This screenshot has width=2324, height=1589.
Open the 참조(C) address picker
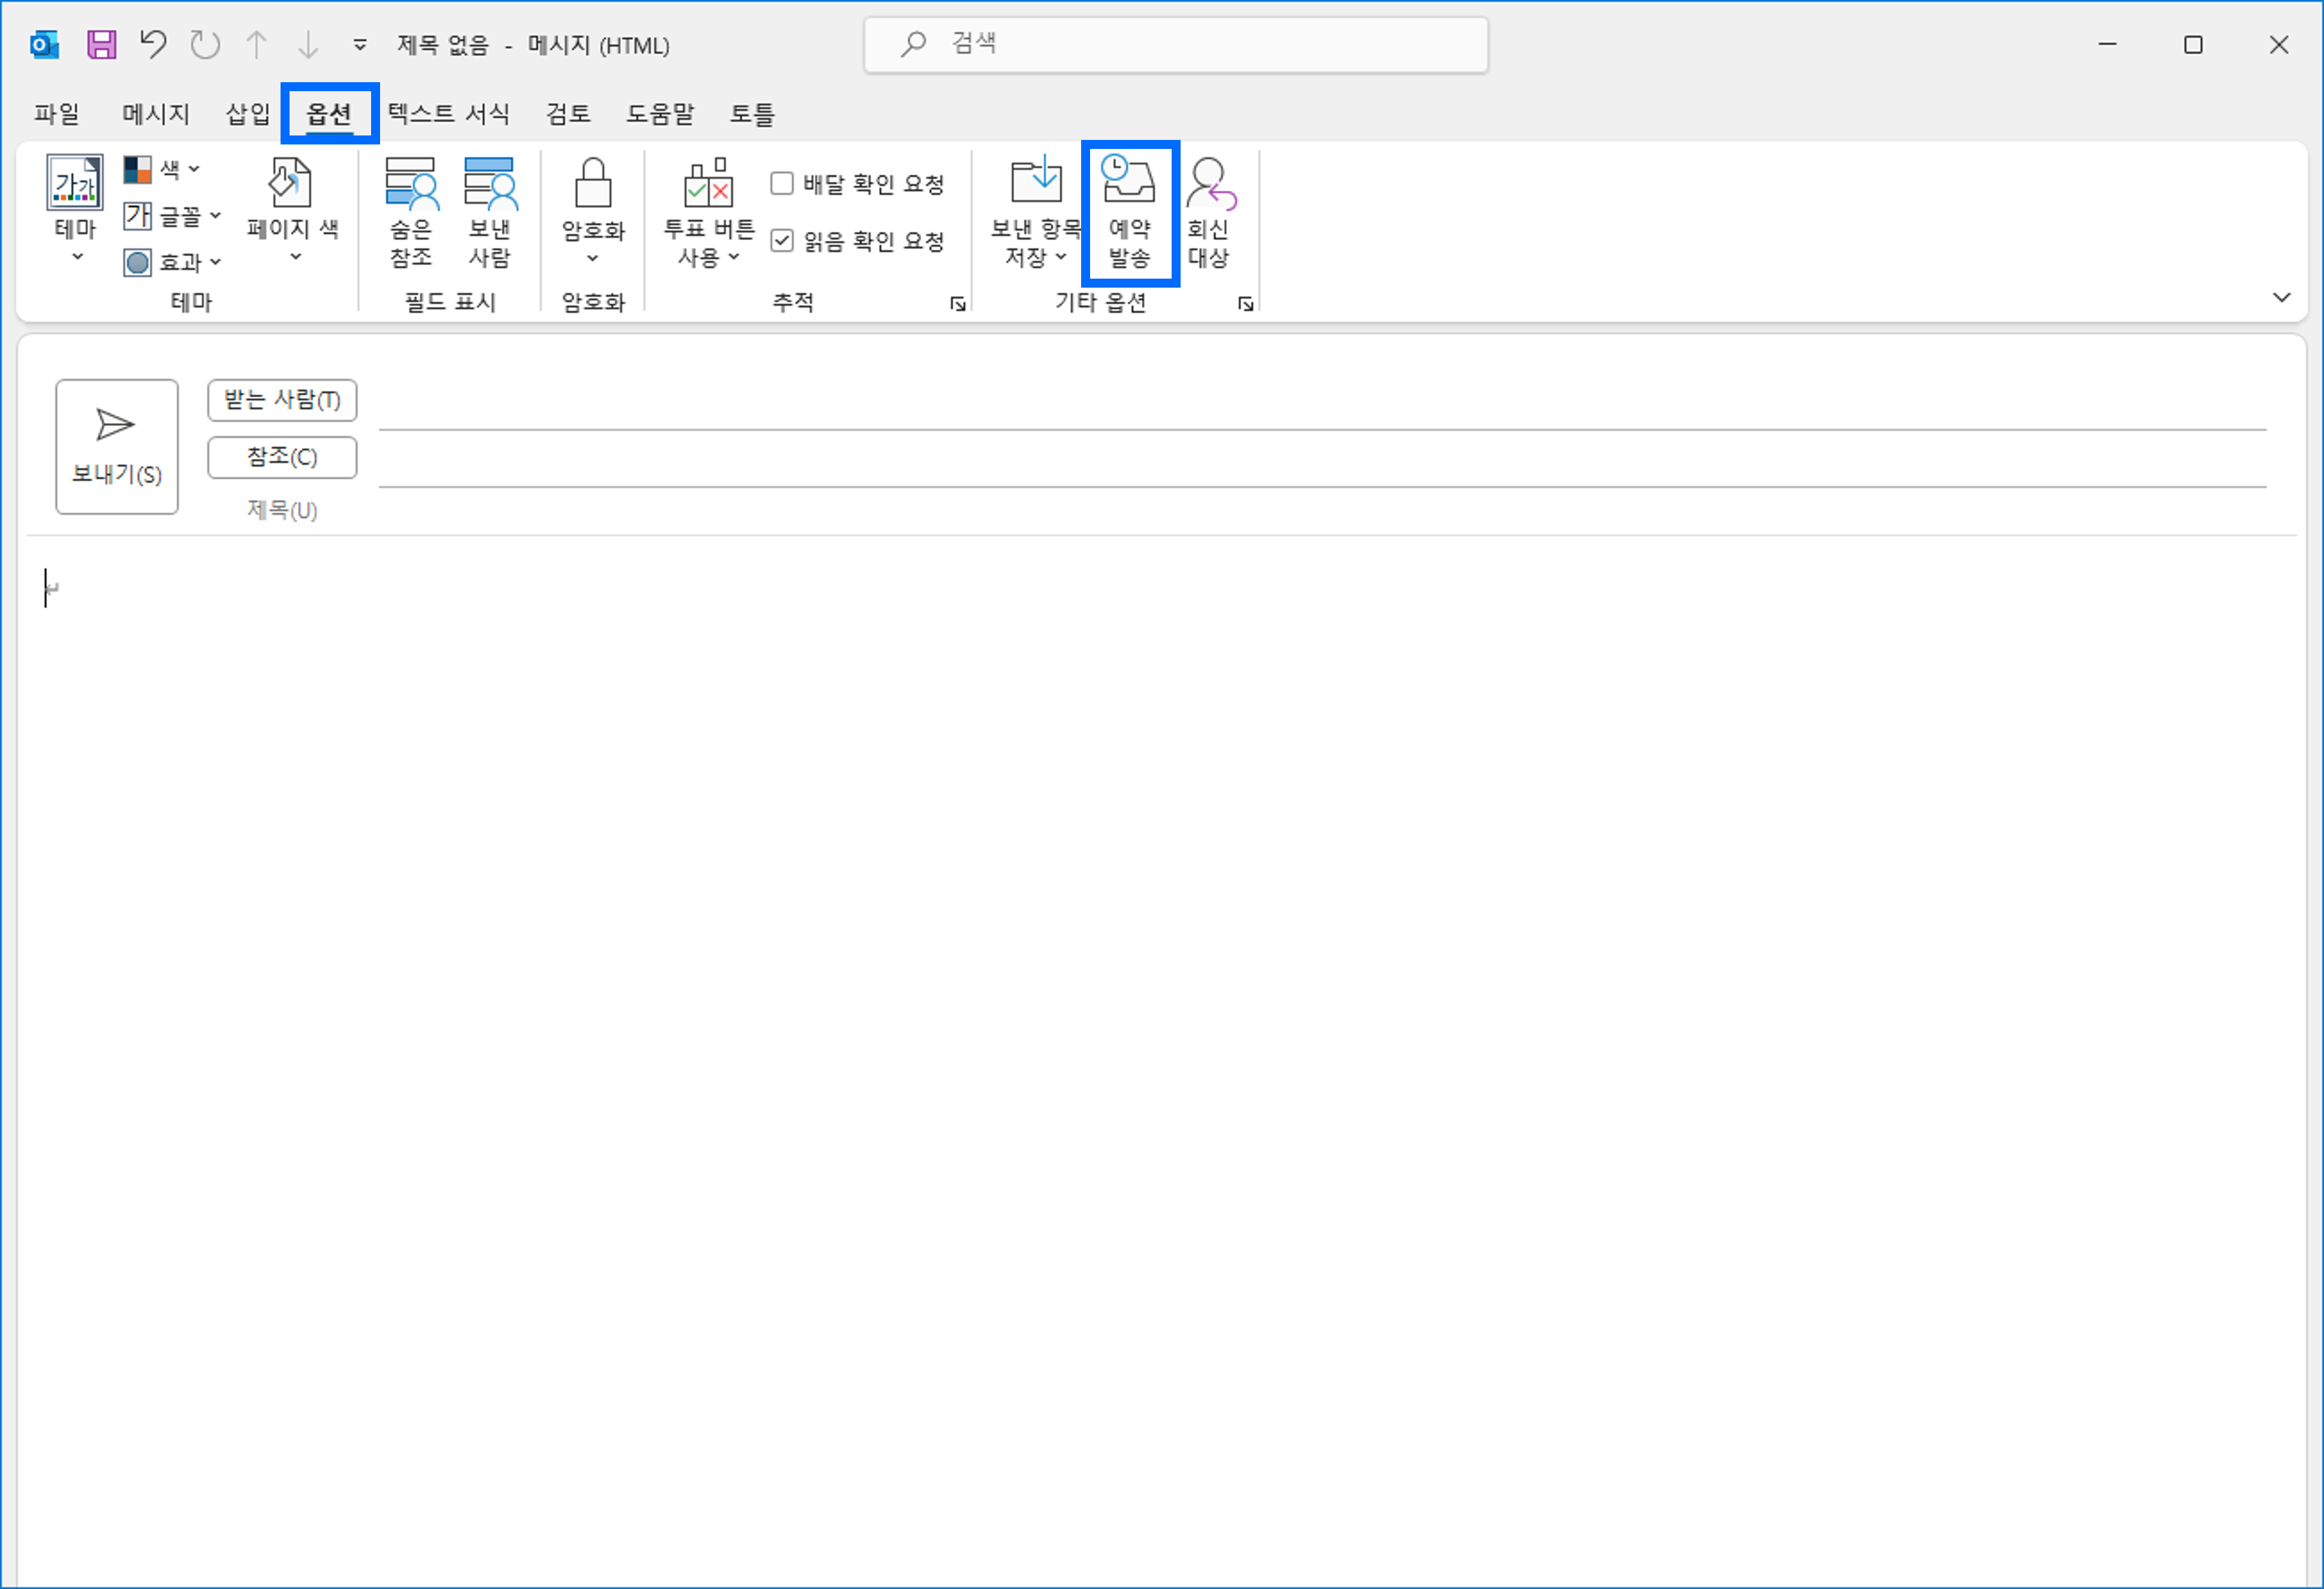[x=281, y=457]
